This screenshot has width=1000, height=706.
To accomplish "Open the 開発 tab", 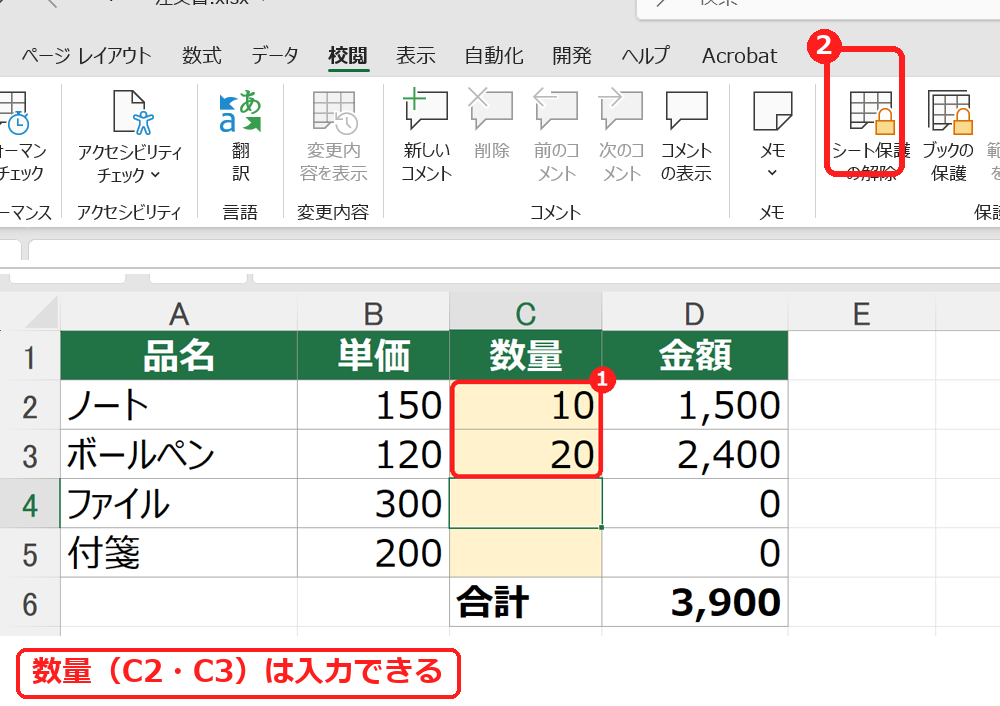I will coord(572,56).
